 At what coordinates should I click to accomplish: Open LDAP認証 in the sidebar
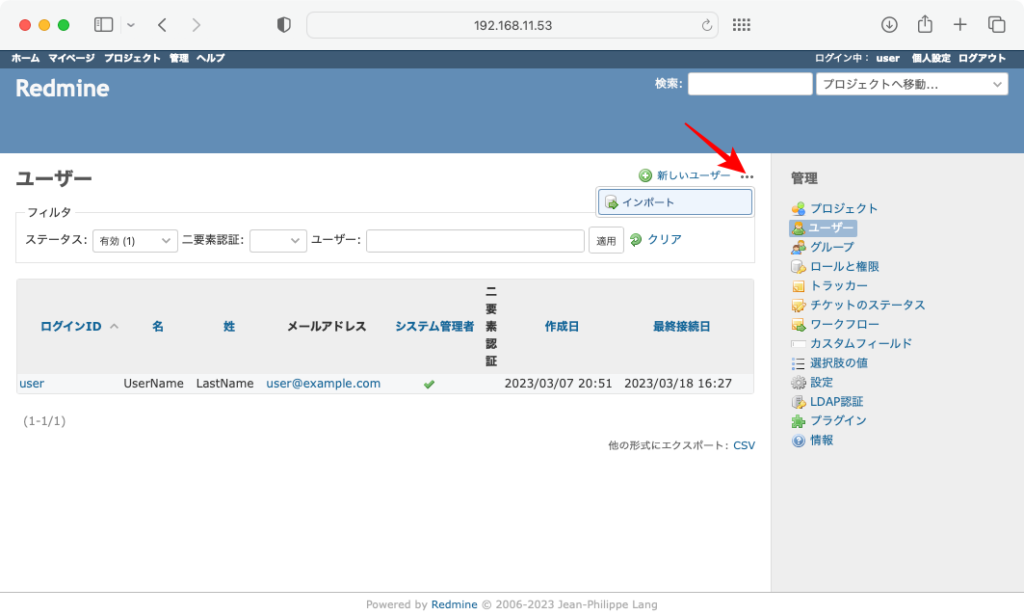pos(837,402)
